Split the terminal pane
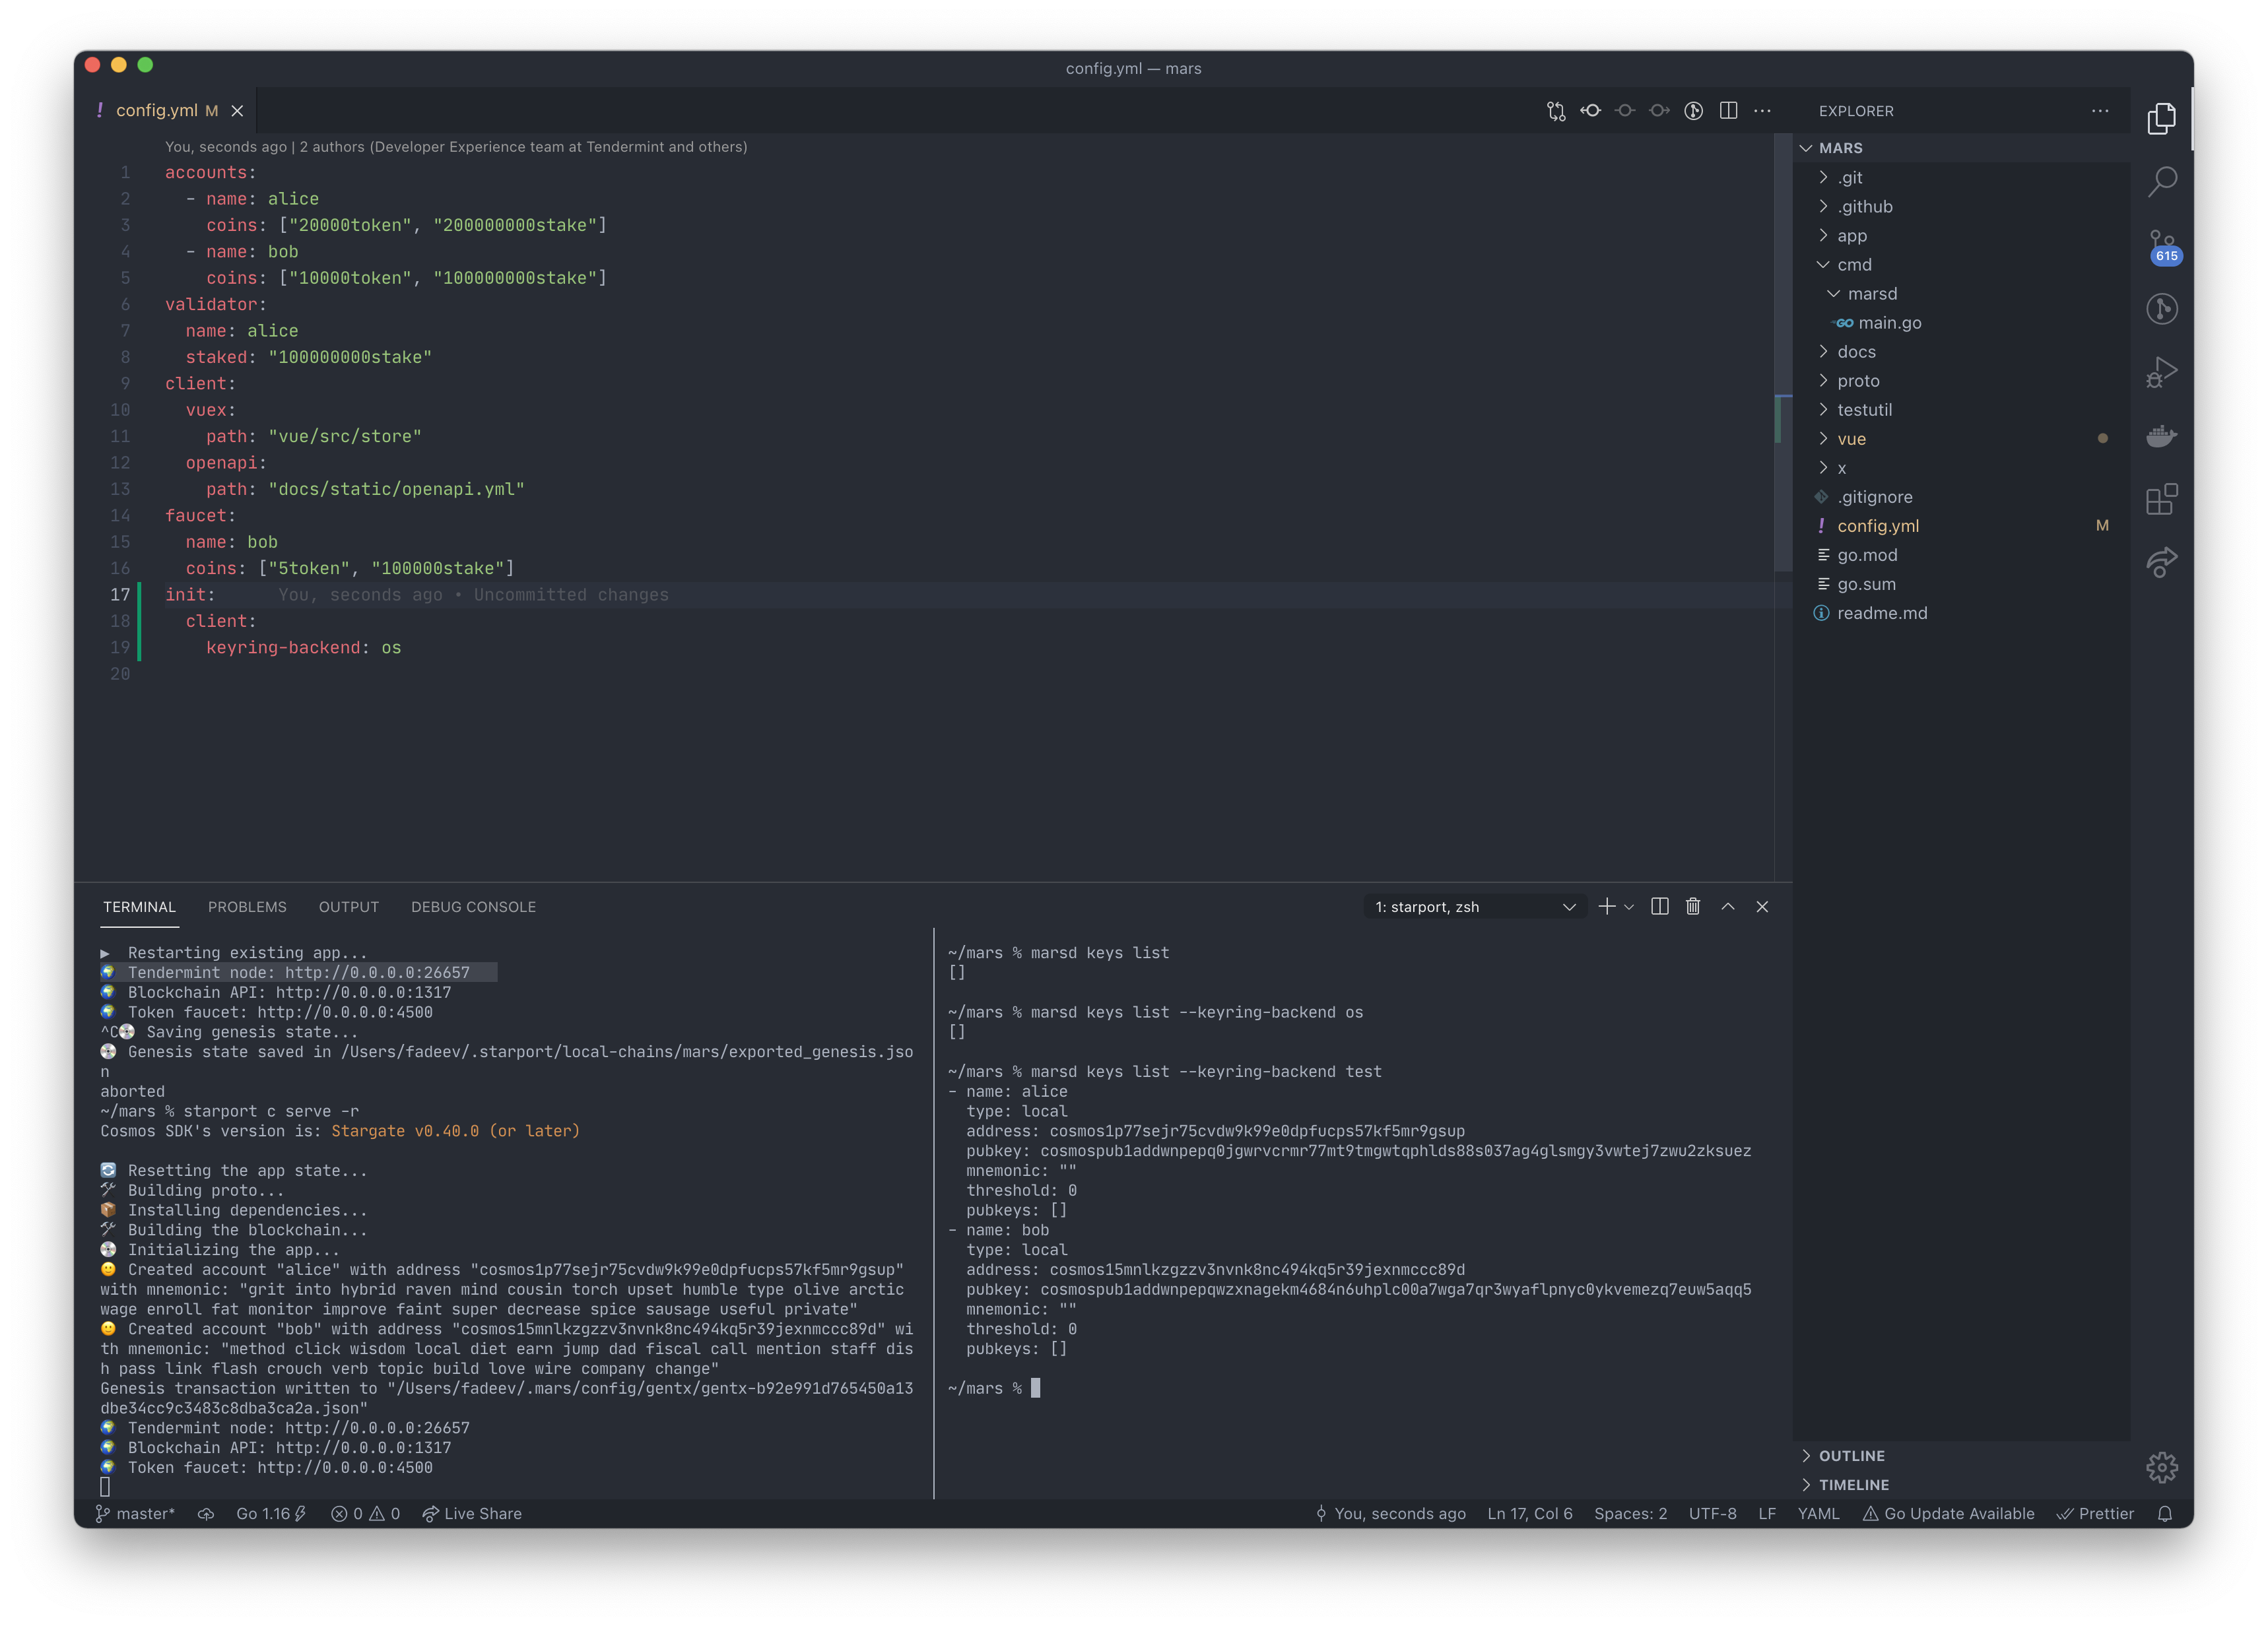 (1659, 907)
